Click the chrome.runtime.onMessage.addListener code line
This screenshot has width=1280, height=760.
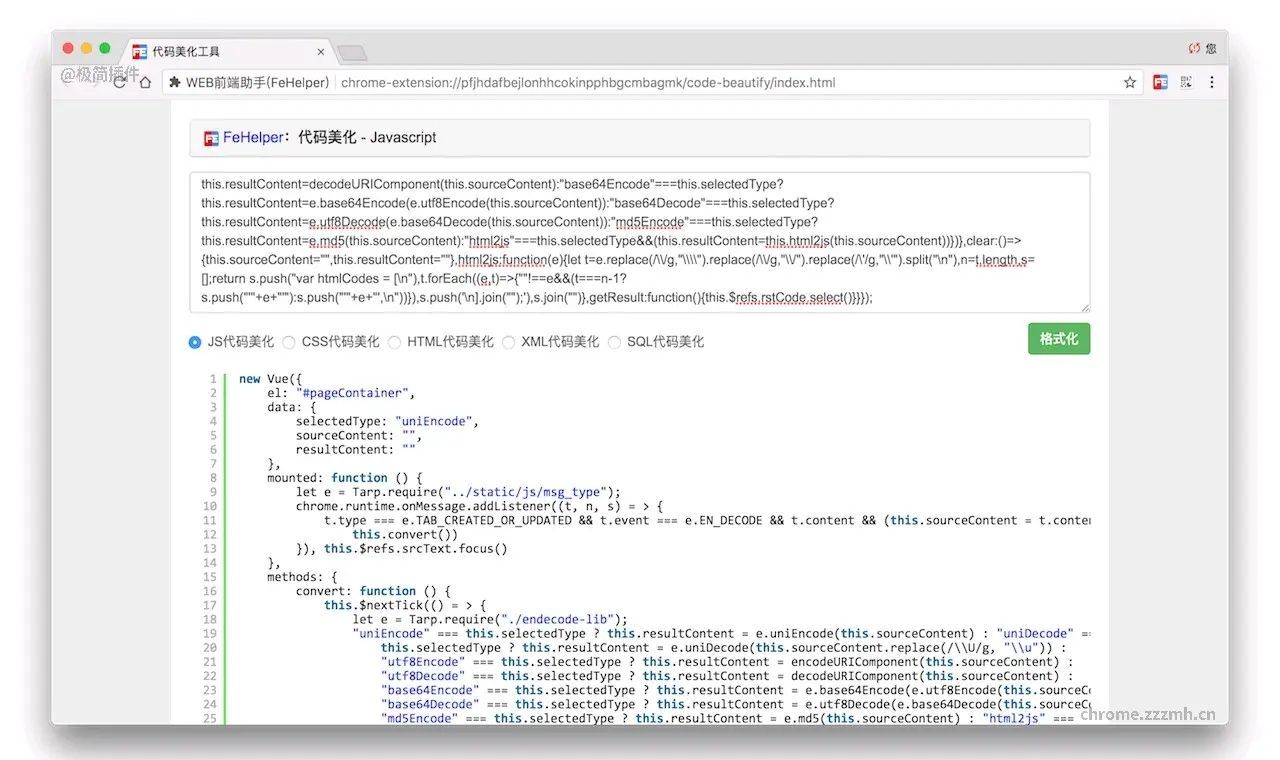point(479,506)
